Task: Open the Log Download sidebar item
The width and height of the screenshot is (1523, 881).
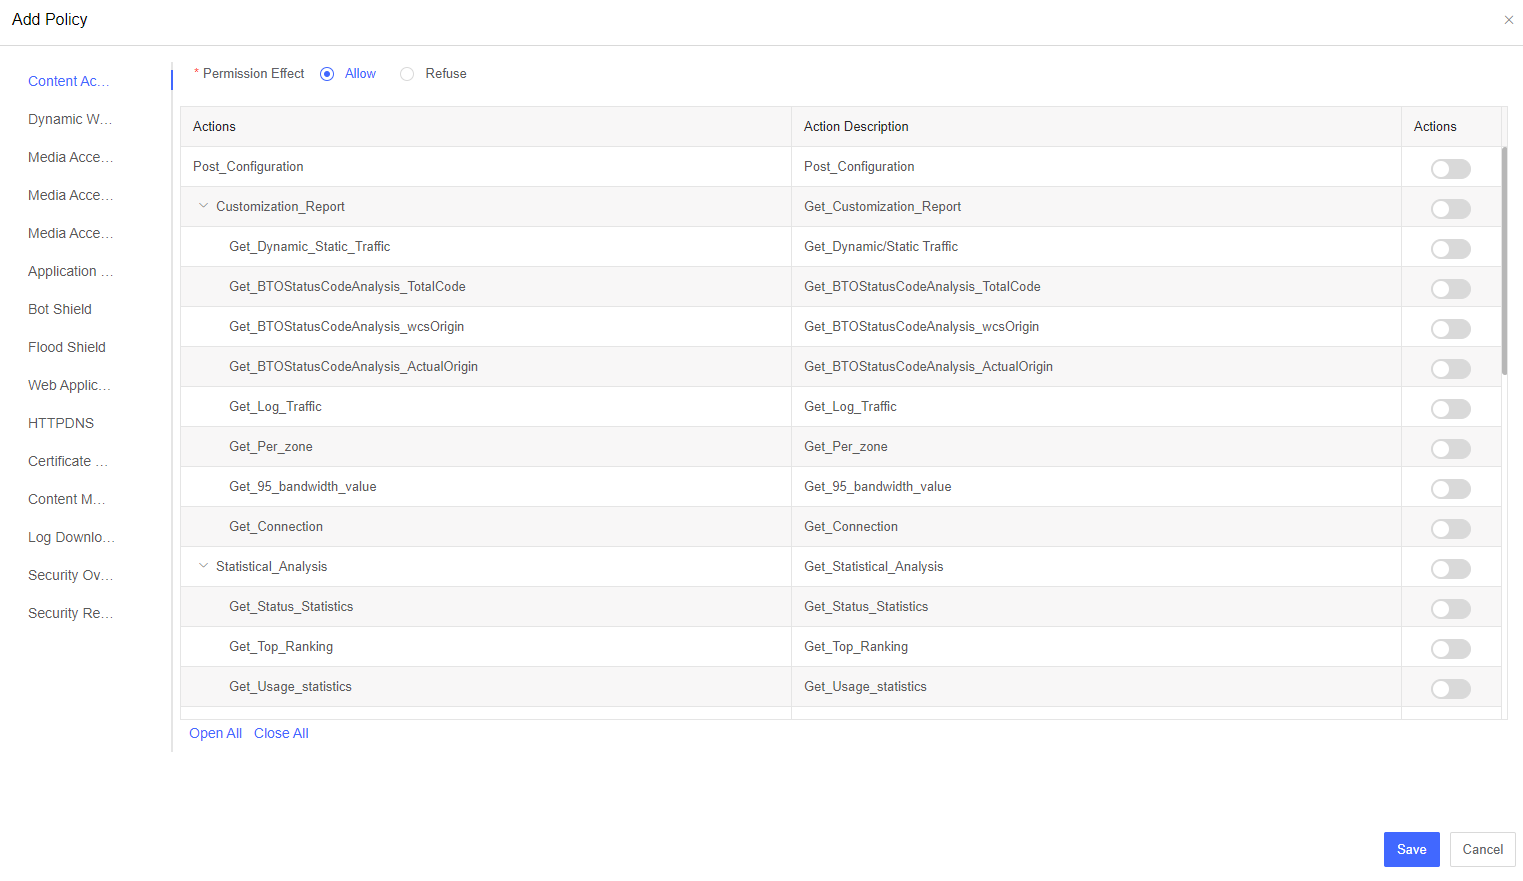Action: click(71, 537)
